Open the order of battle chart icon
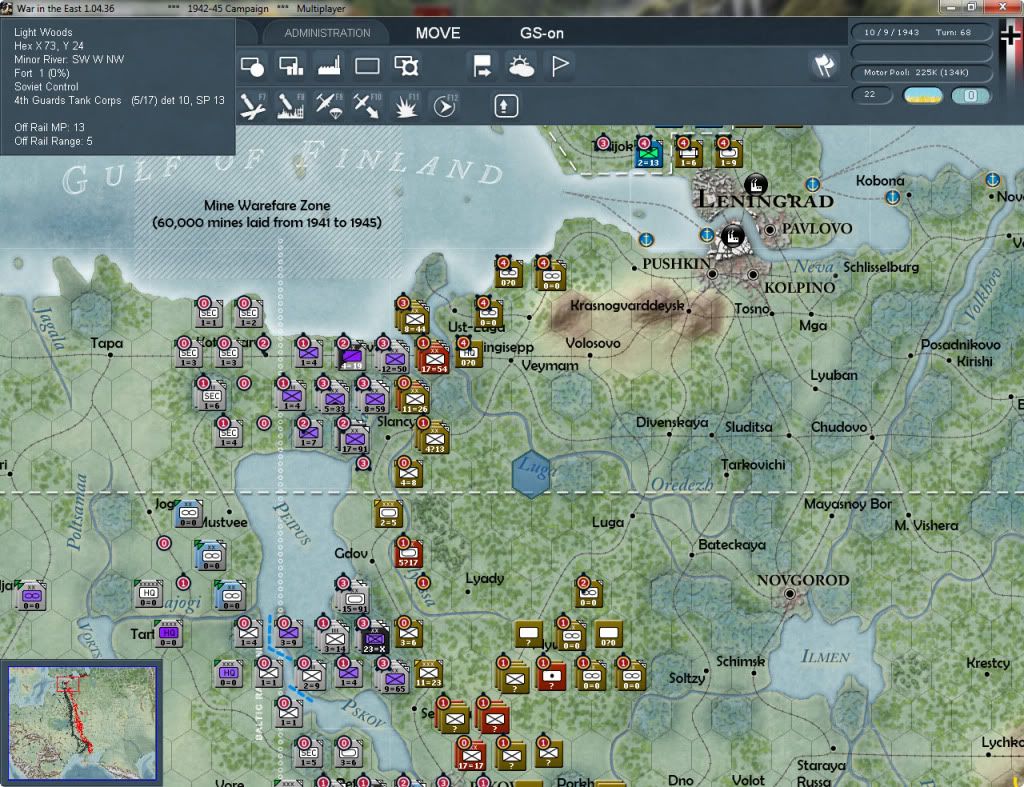The image size is (1024, 787). [x=291, y=67]
